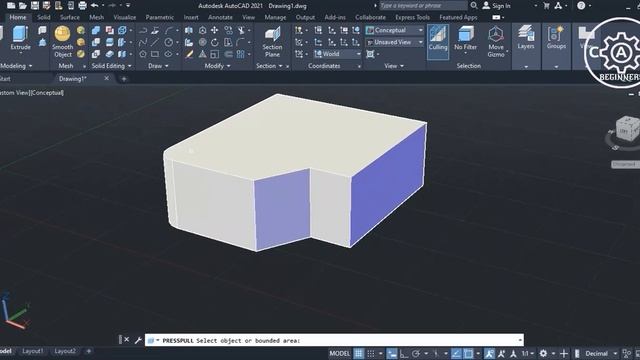Switch to the Solid ribbon tab

pyautogui.click(x=44, y=17)
